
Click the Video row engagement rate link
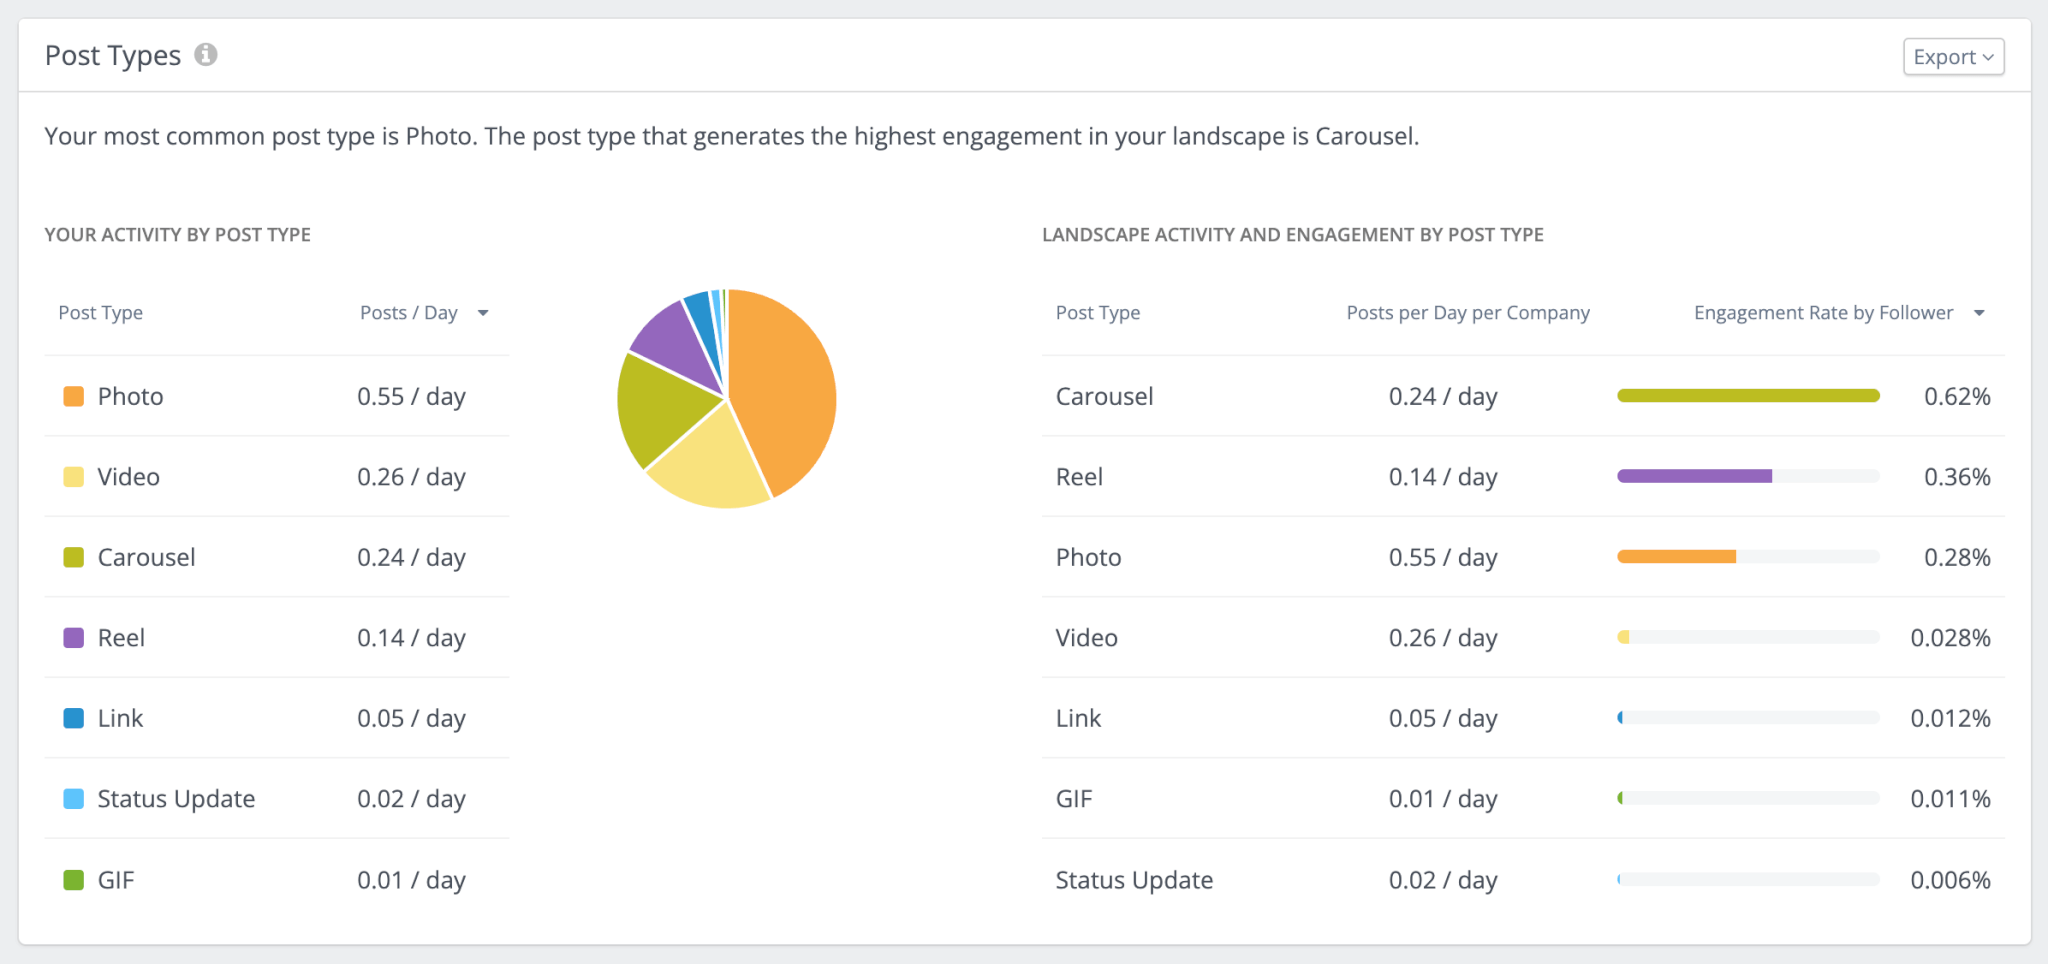coord(1949,637)
